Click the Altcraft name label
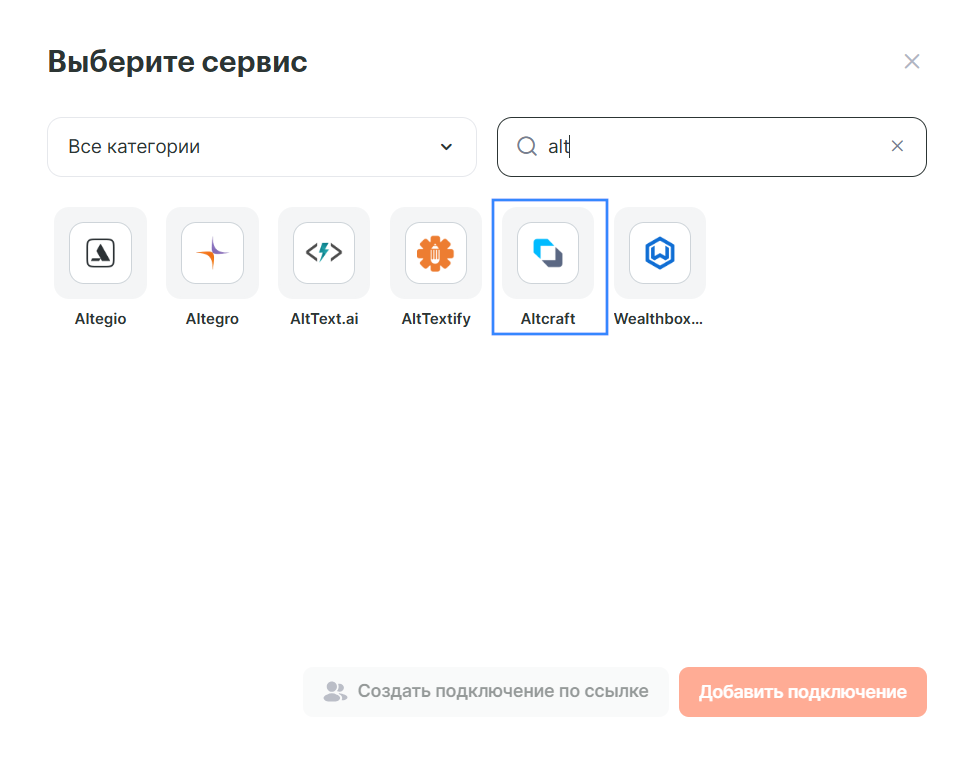 tap(548, 320)
